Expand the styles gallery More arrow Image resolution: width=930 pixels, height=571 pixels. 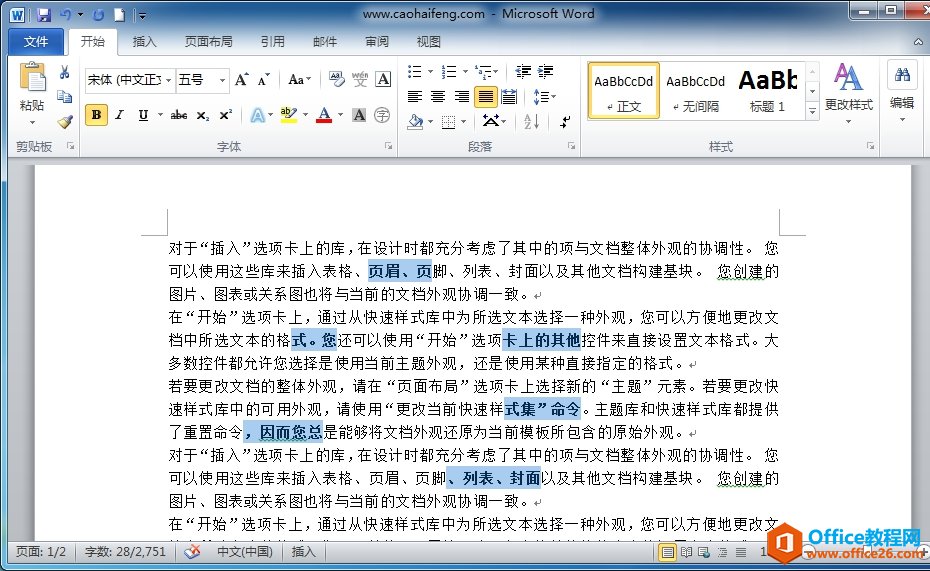coord(813,110)
